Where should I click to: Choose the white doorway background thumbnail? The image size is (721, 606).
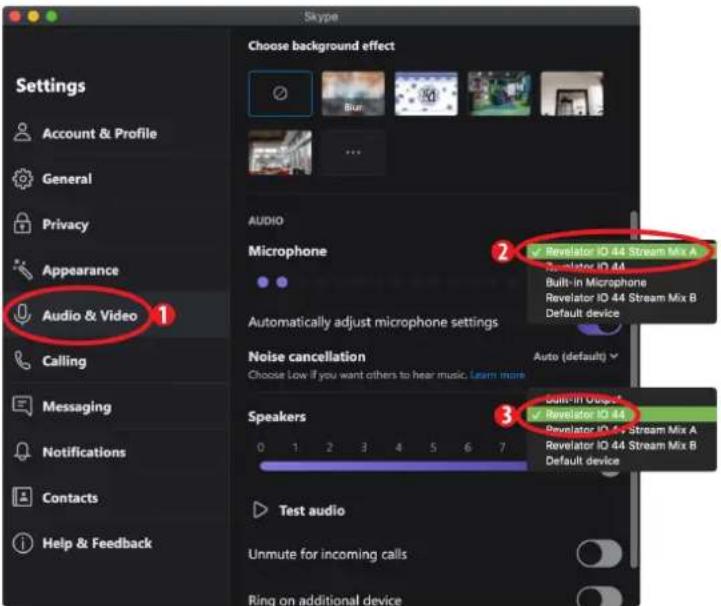[572, 93]
